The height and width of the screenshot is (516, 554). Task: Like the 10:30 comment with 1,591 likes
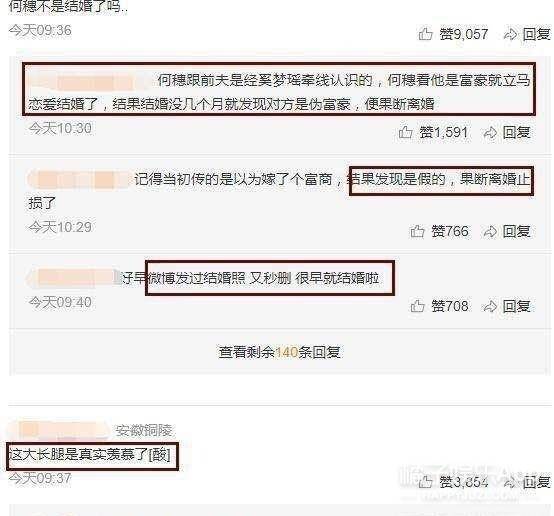click(x=406, y=133)
